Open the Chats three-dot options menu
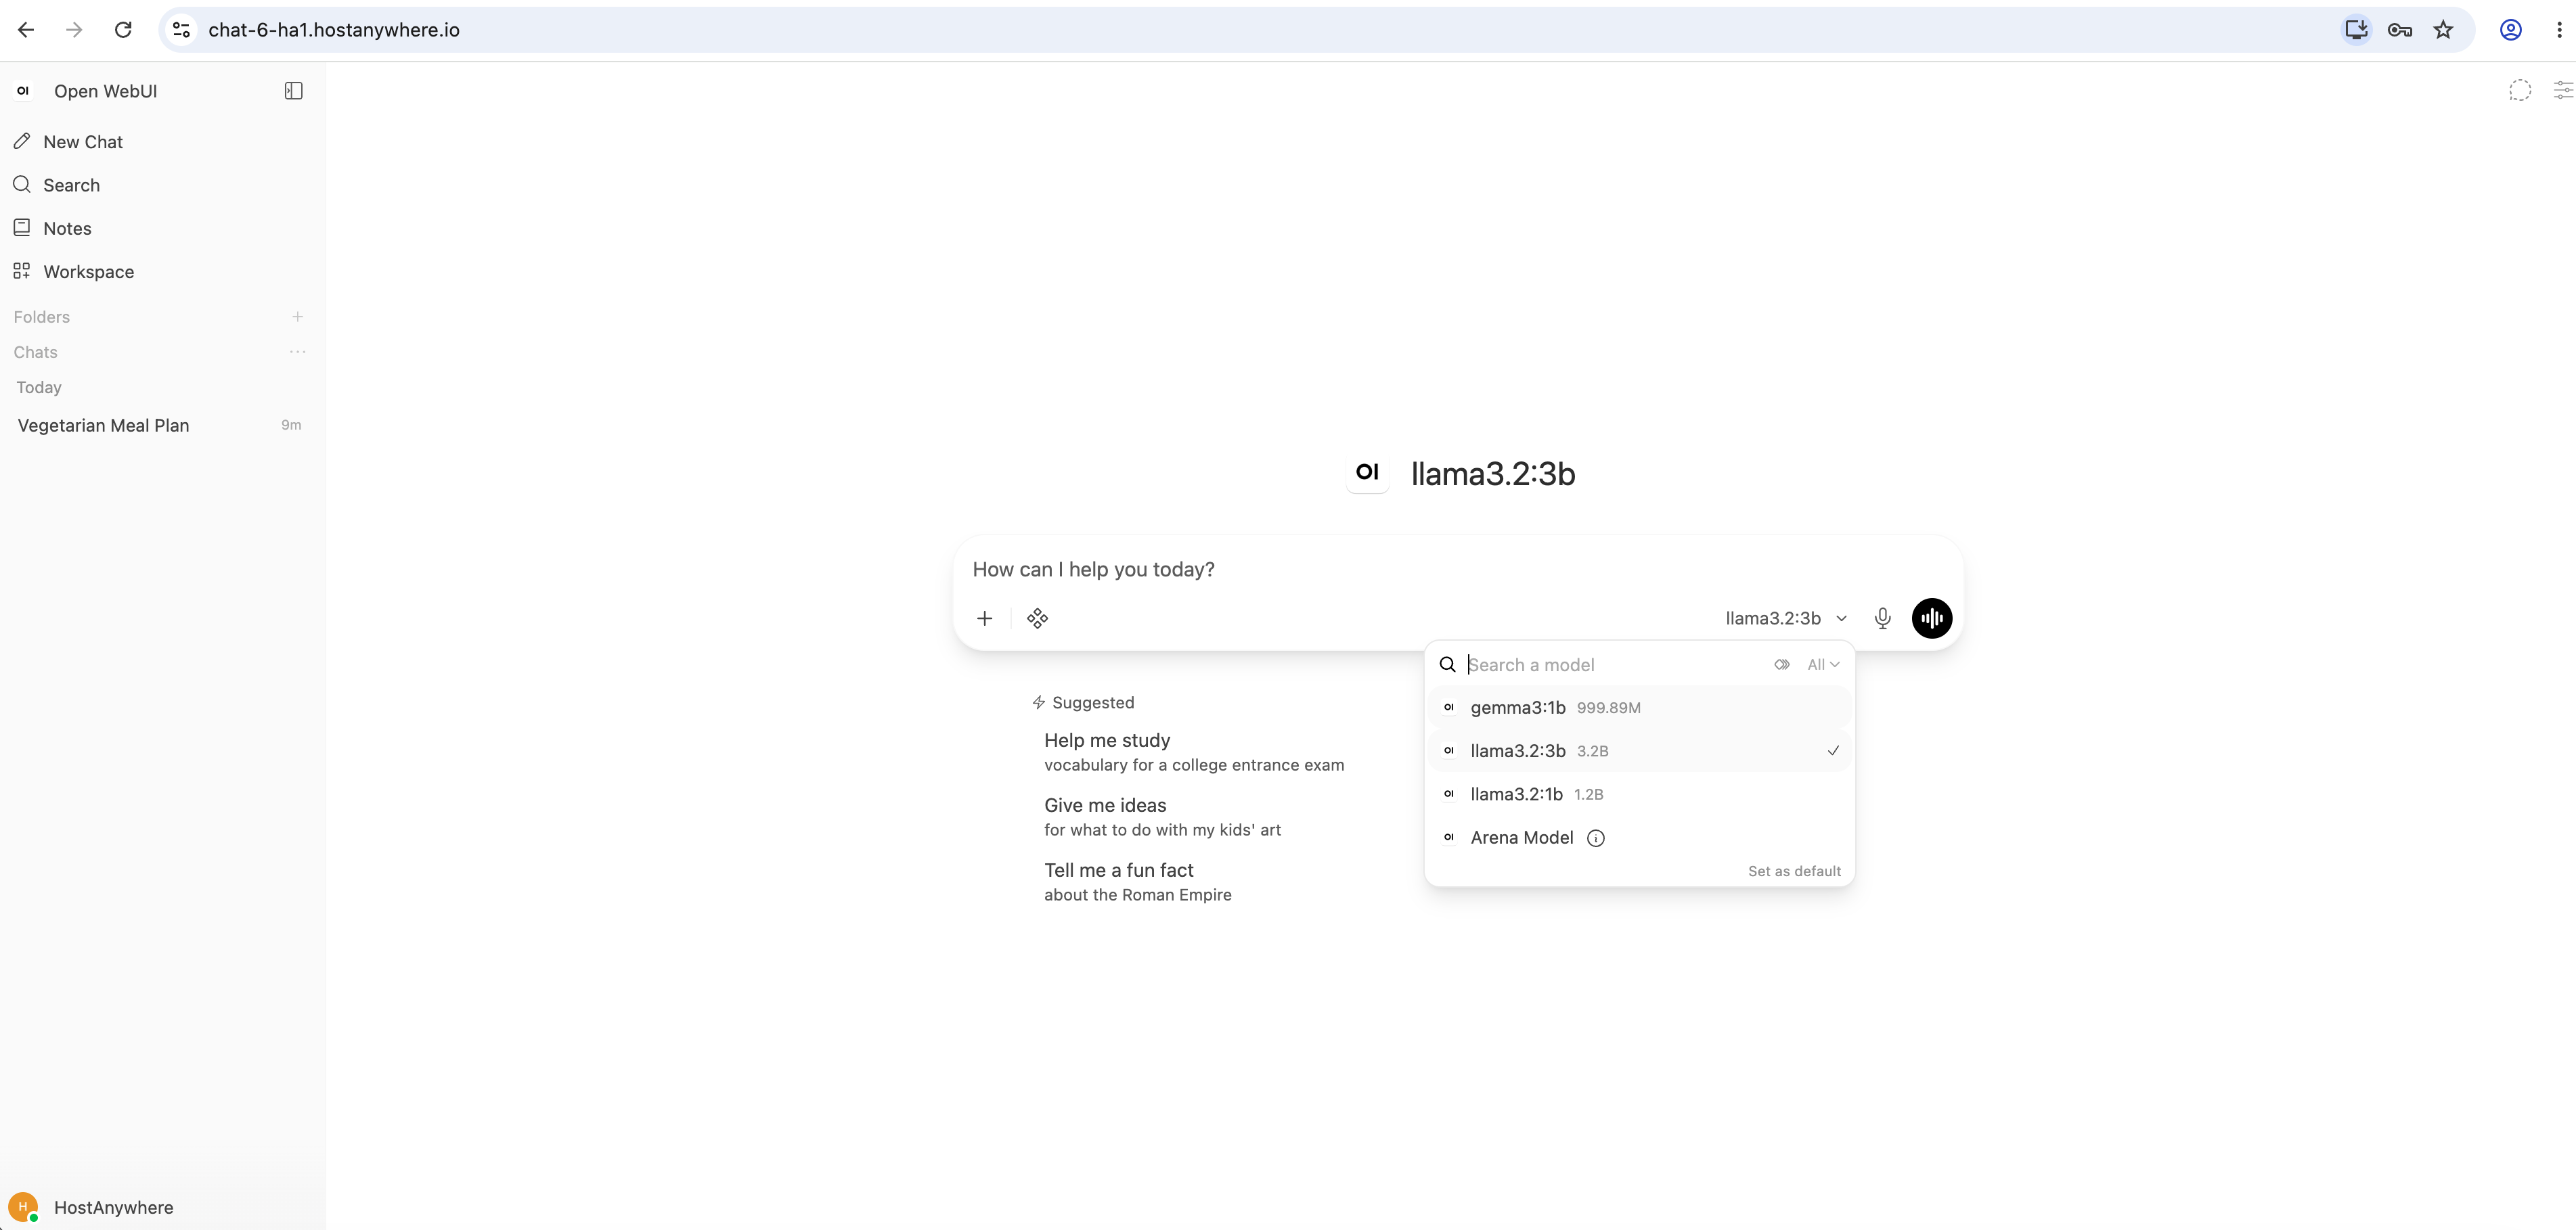The height and width of the screenshot is (1230, 2576). point(297,352)
